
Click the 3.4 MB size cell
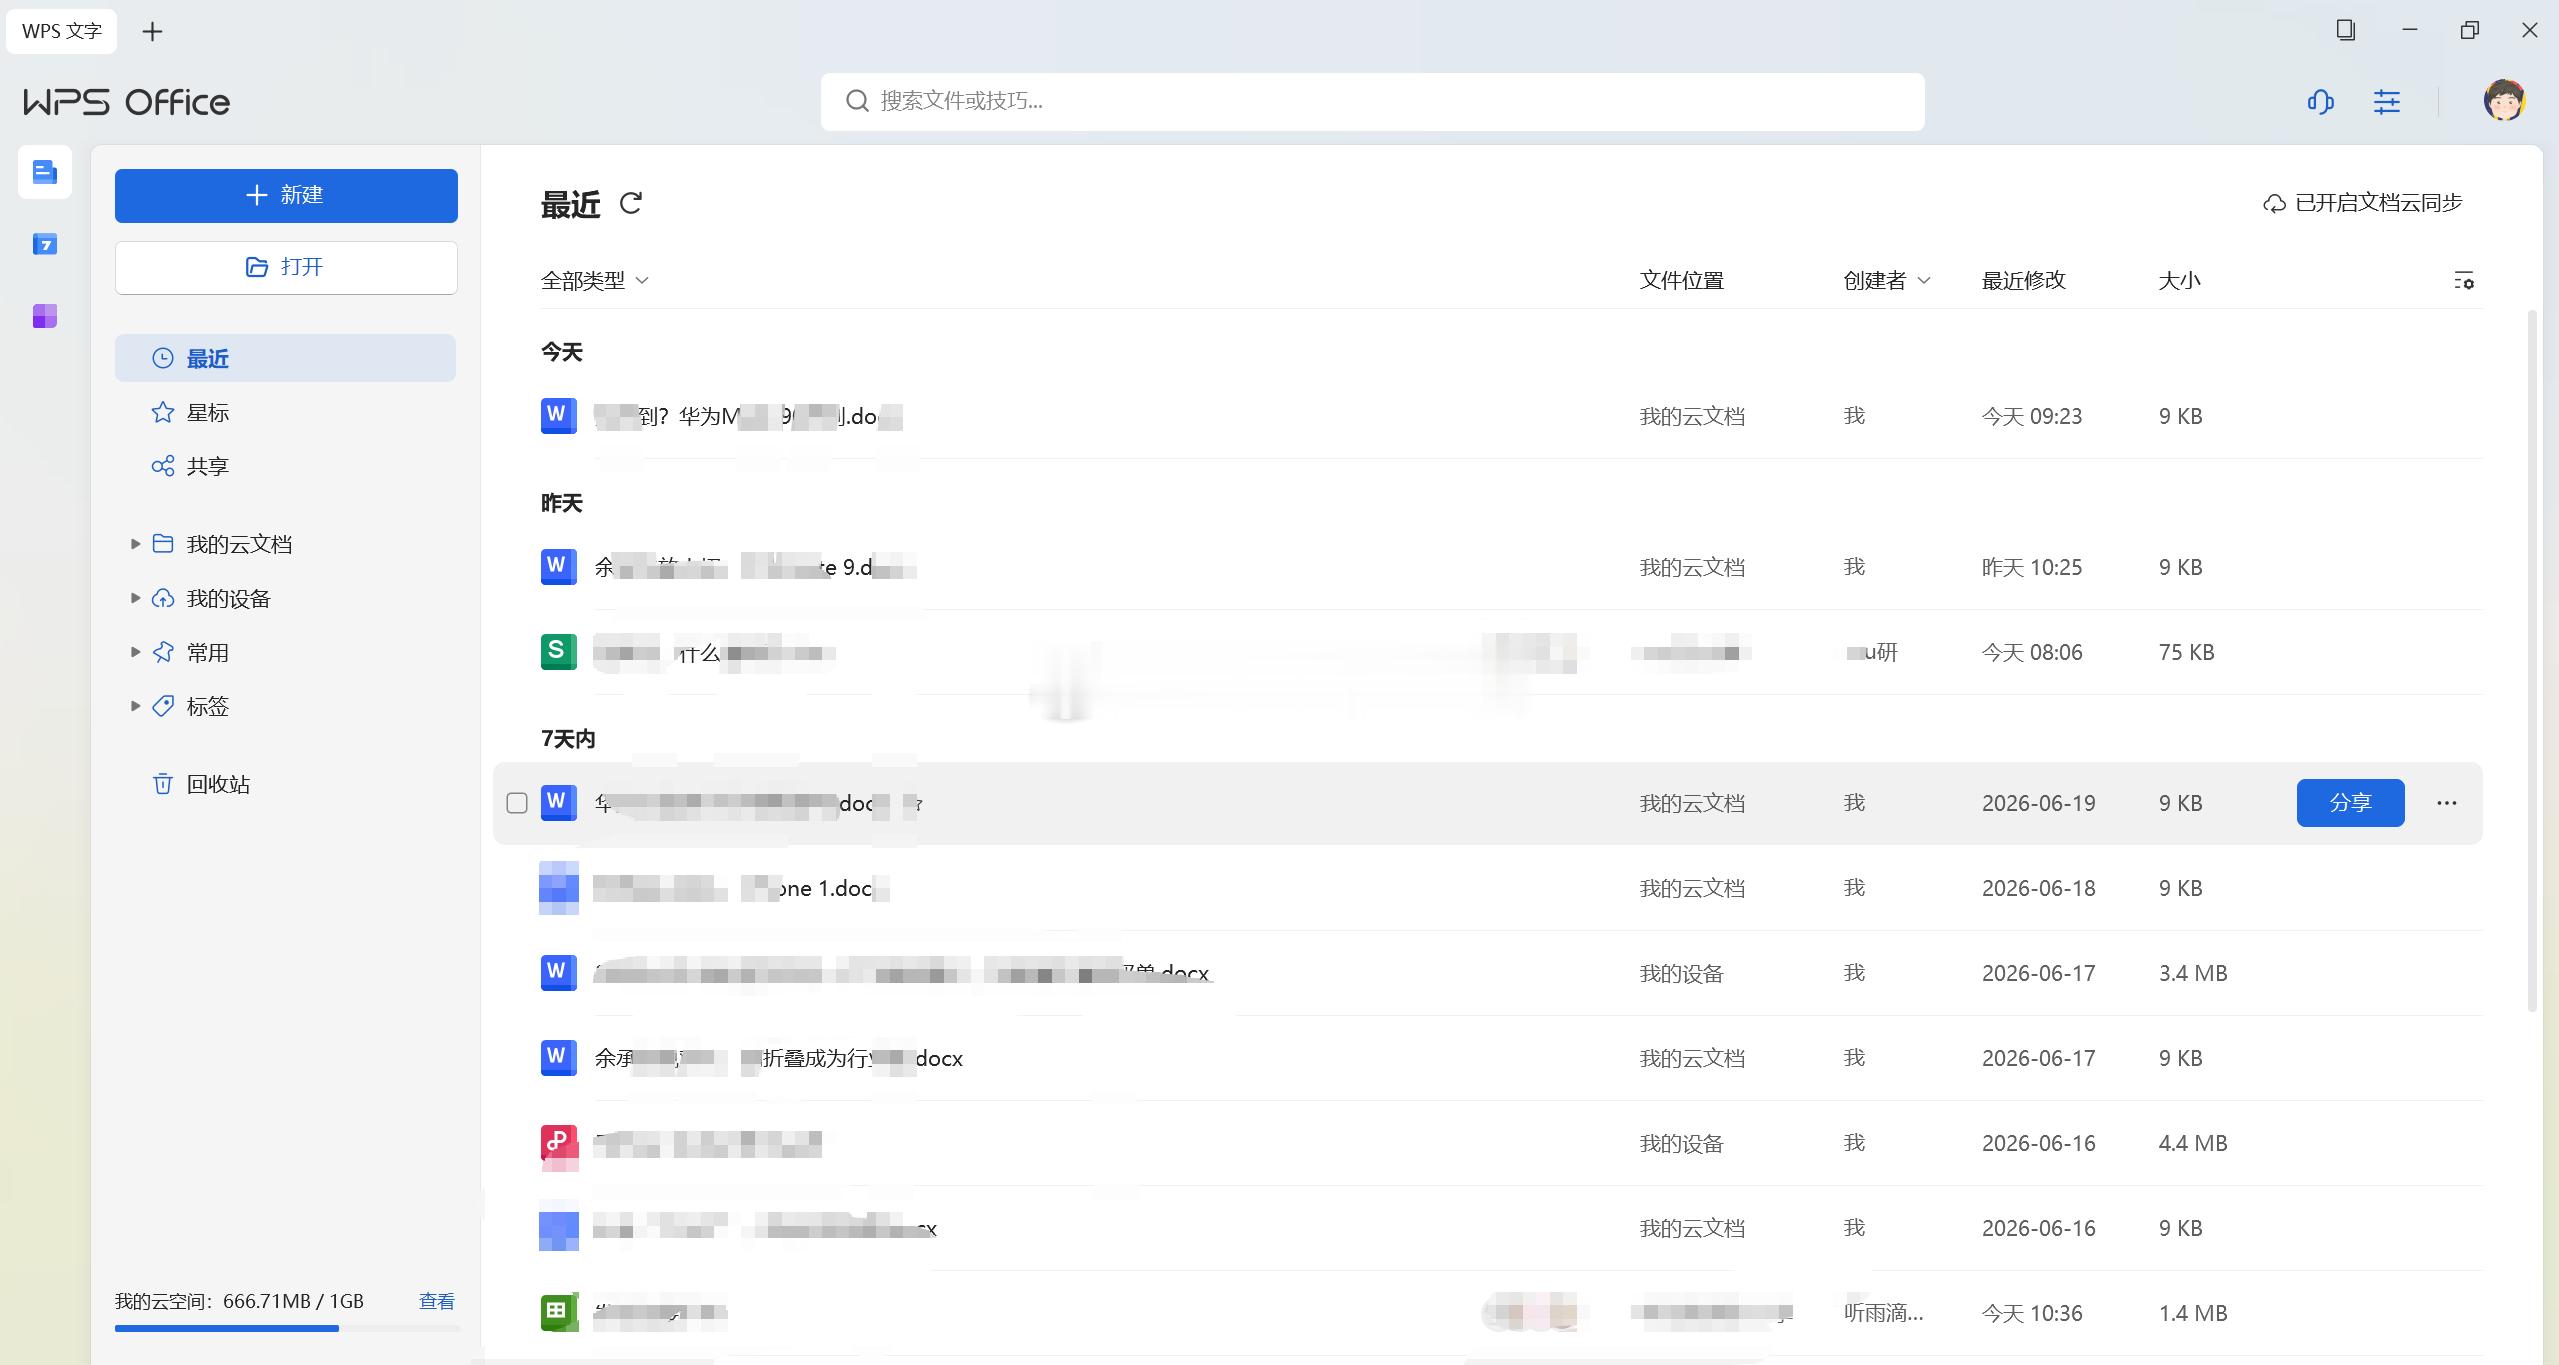coord(2193,973)
